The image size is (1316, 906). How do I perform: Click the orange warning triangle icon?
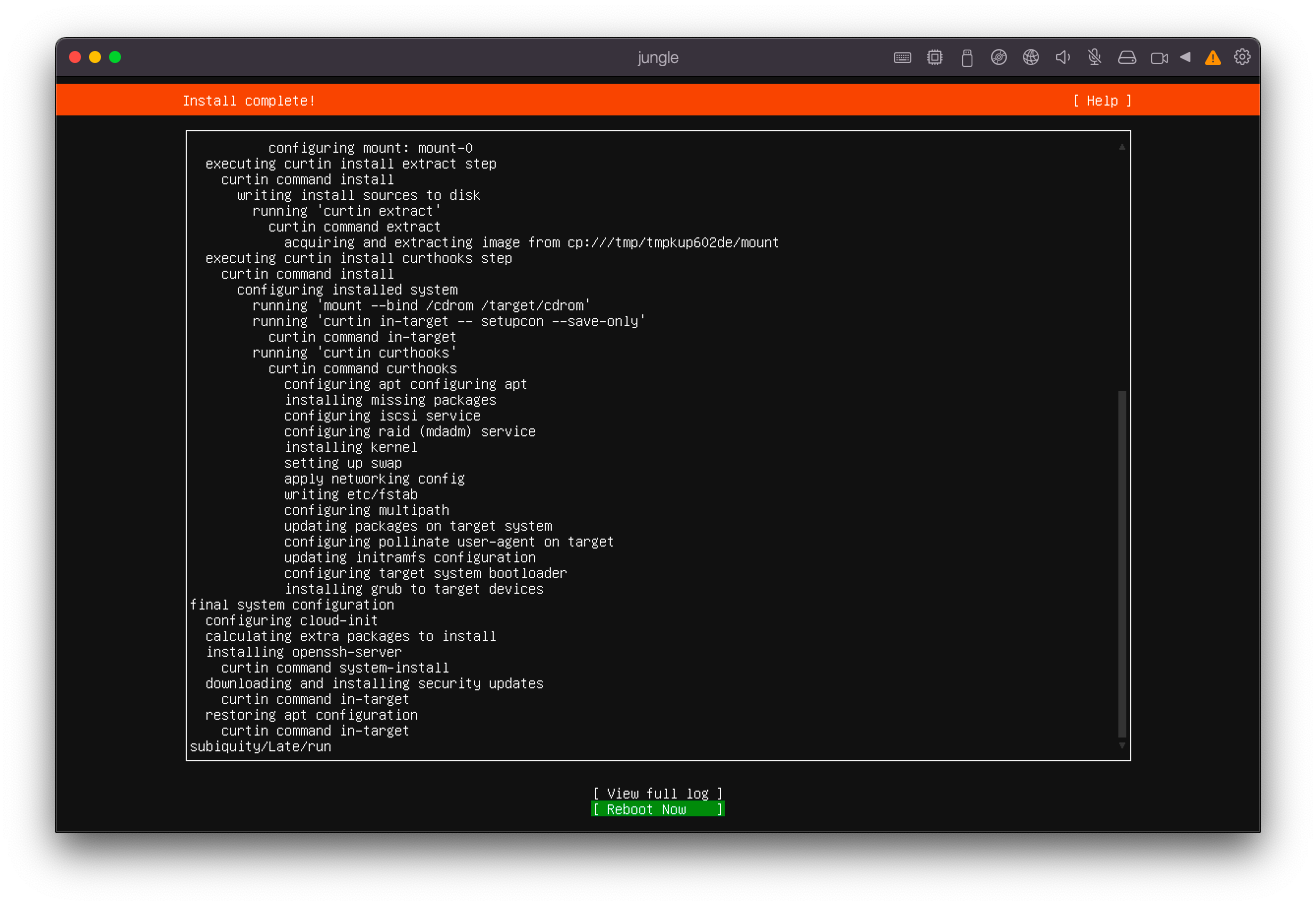pyautogui.click(x=1213, y=58)
